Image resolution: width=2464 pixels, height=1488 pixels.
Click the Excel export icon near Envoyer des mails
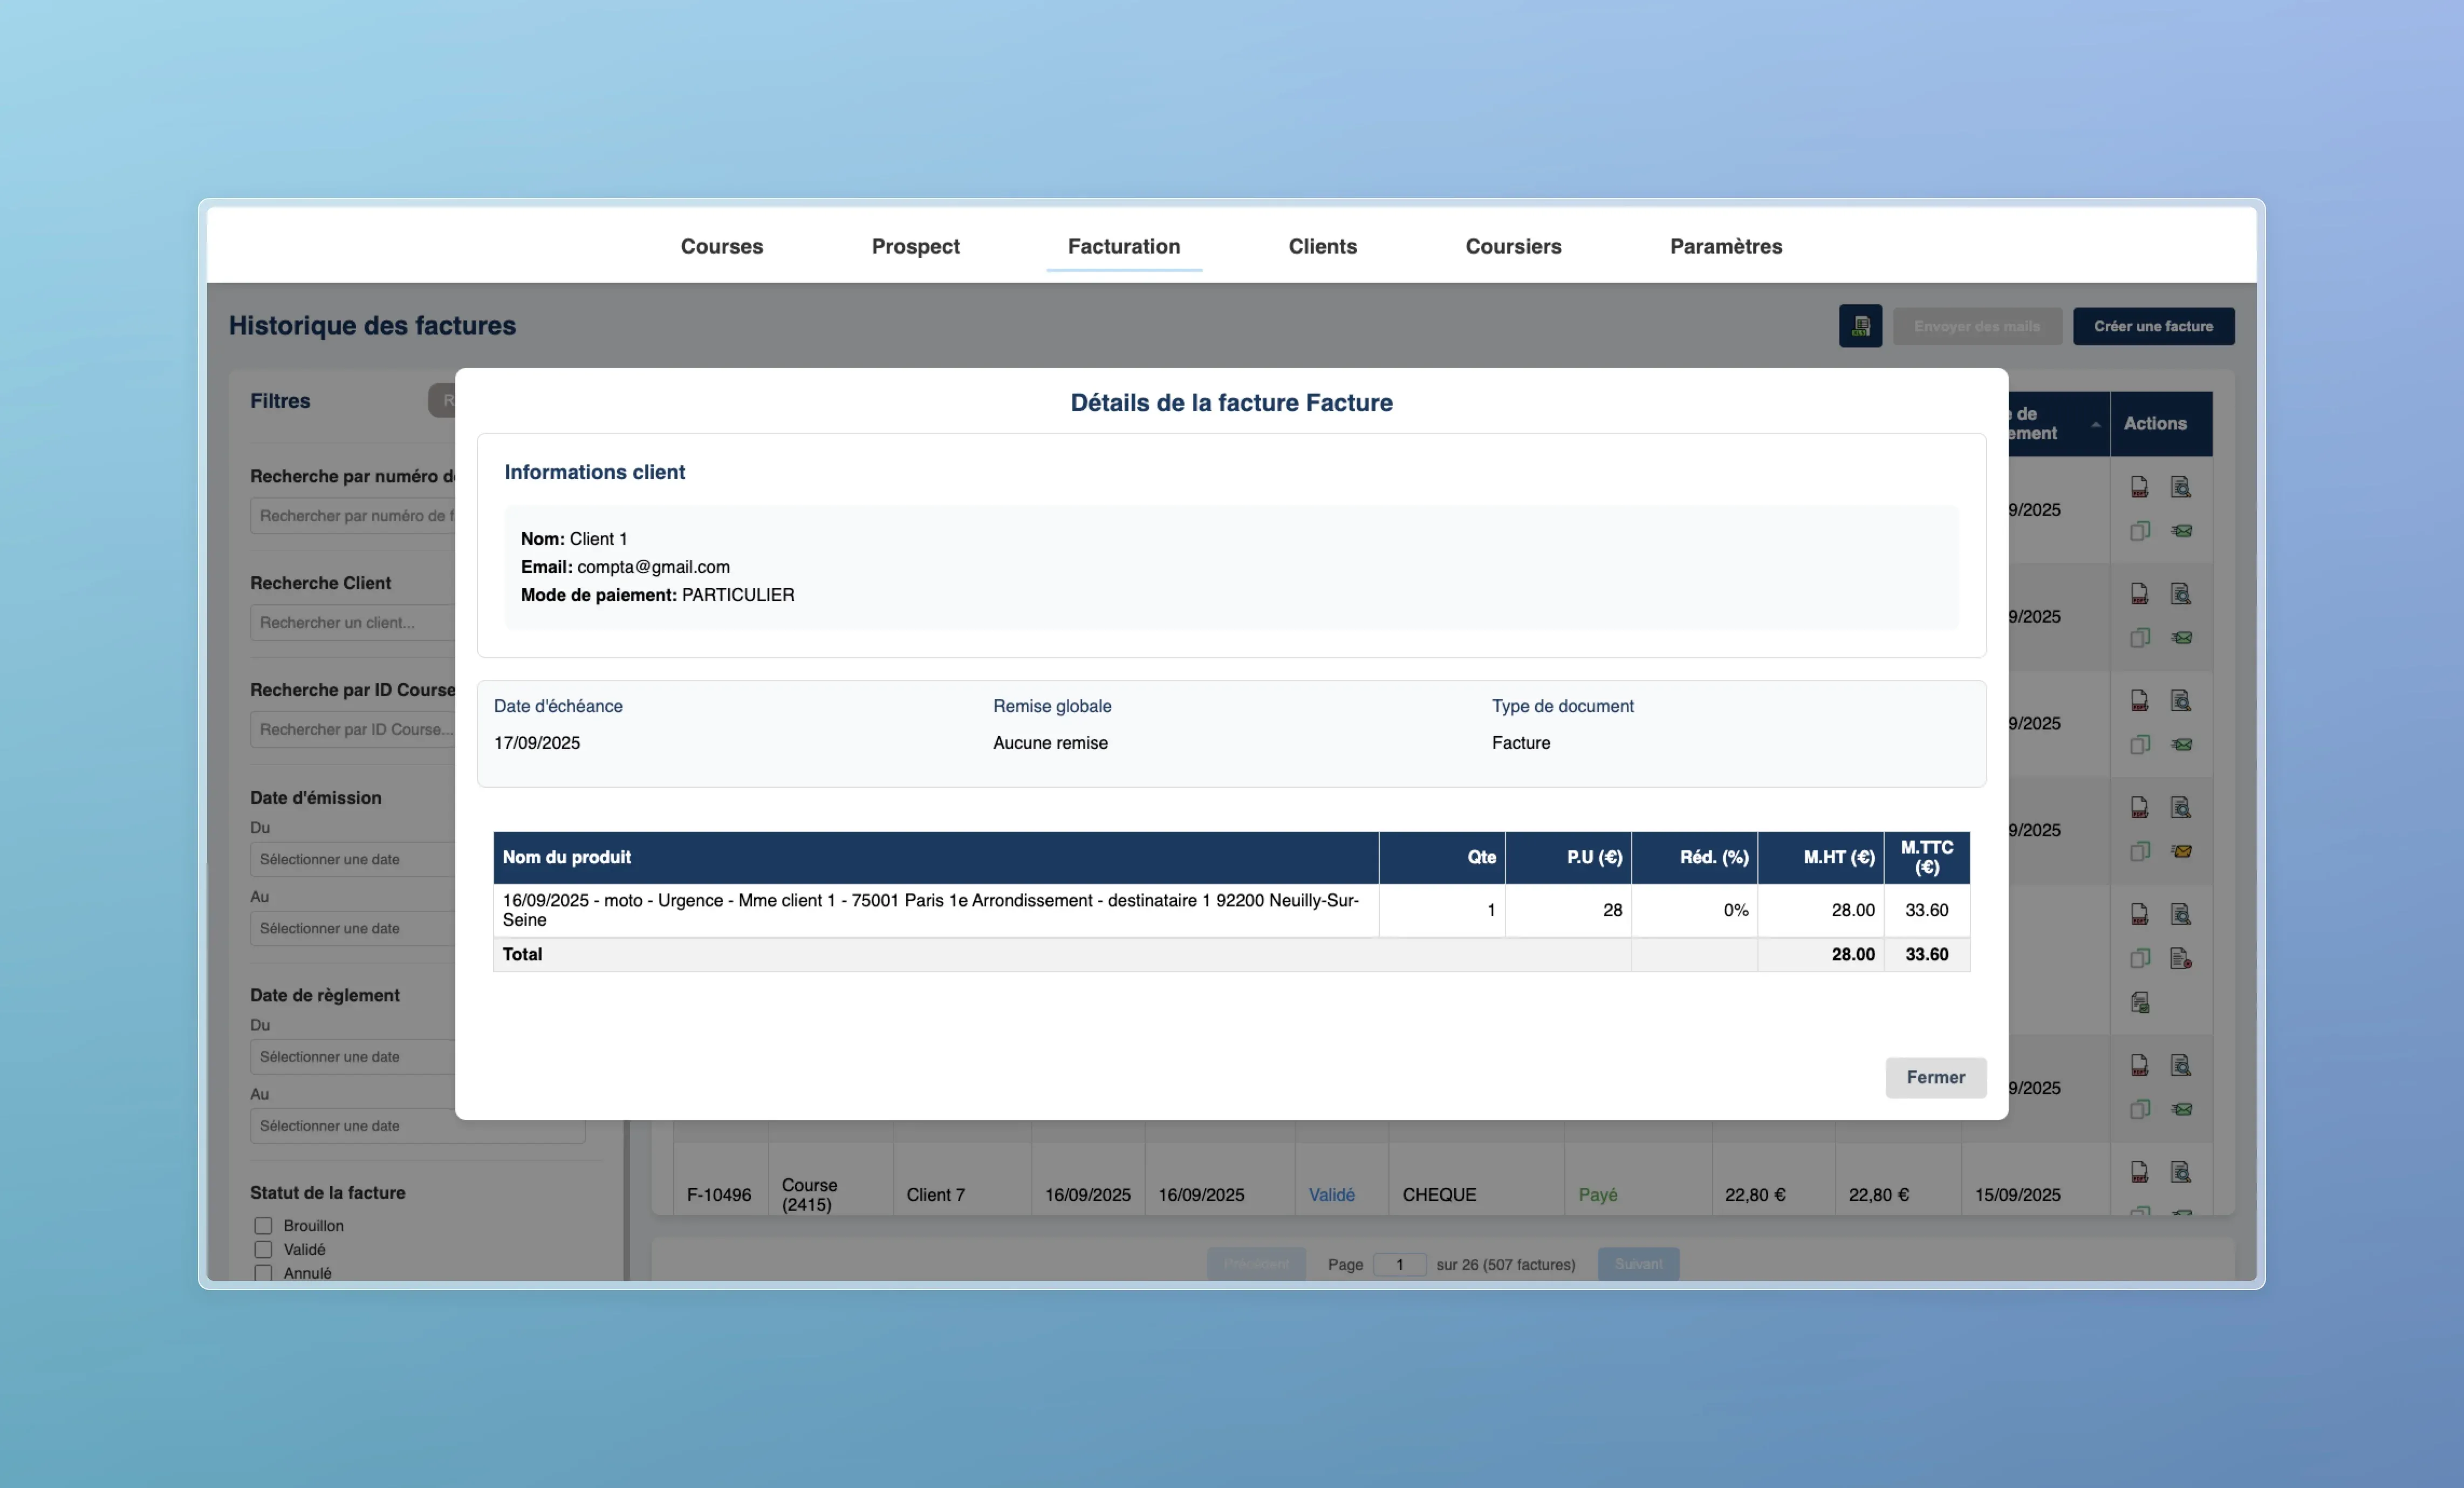click(1859, 326)
